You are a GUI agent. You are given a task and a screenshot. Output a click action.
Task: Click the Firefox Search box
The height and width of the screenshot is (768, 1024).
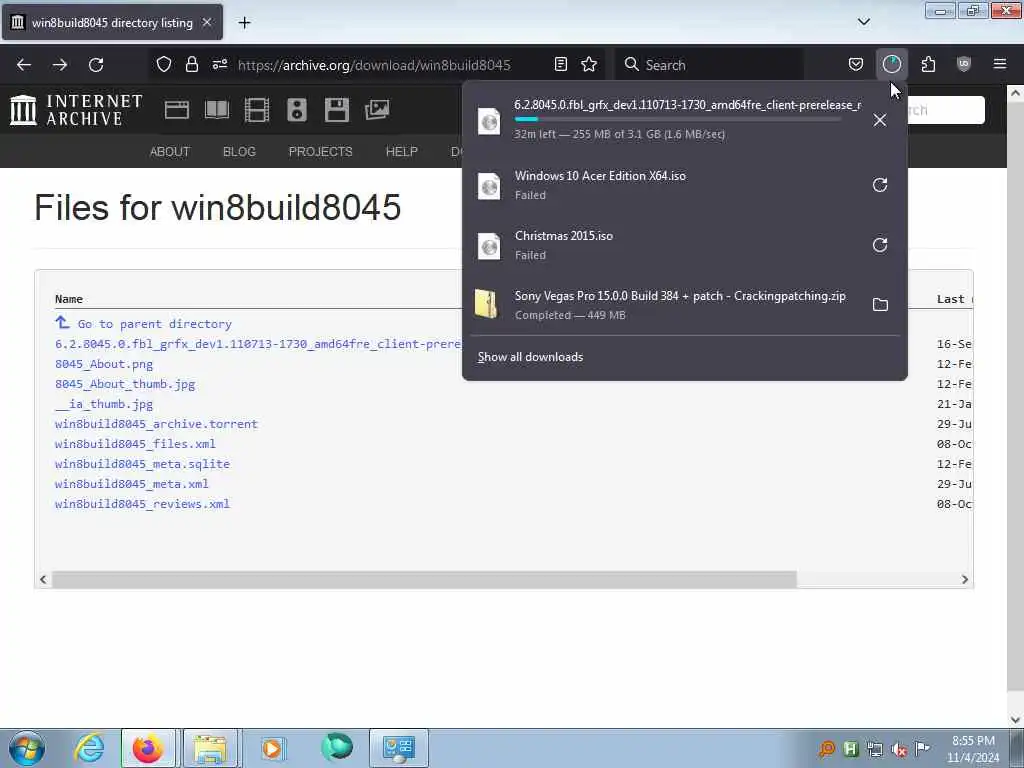(709, 65)
